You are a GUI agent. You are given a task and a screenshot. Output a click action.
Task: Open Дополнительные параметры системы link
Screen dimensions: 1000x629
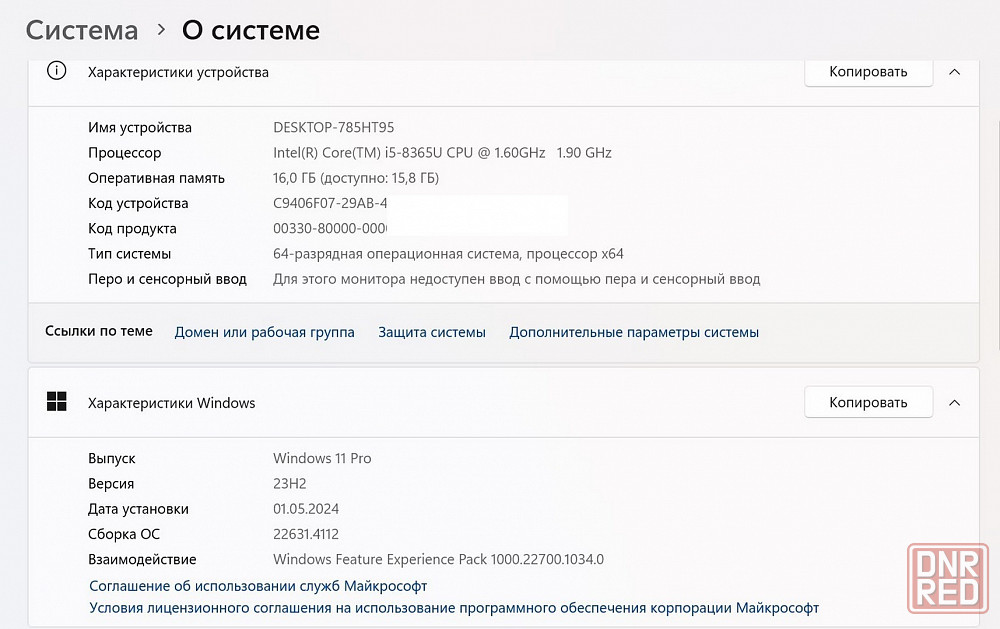(634, 332)
